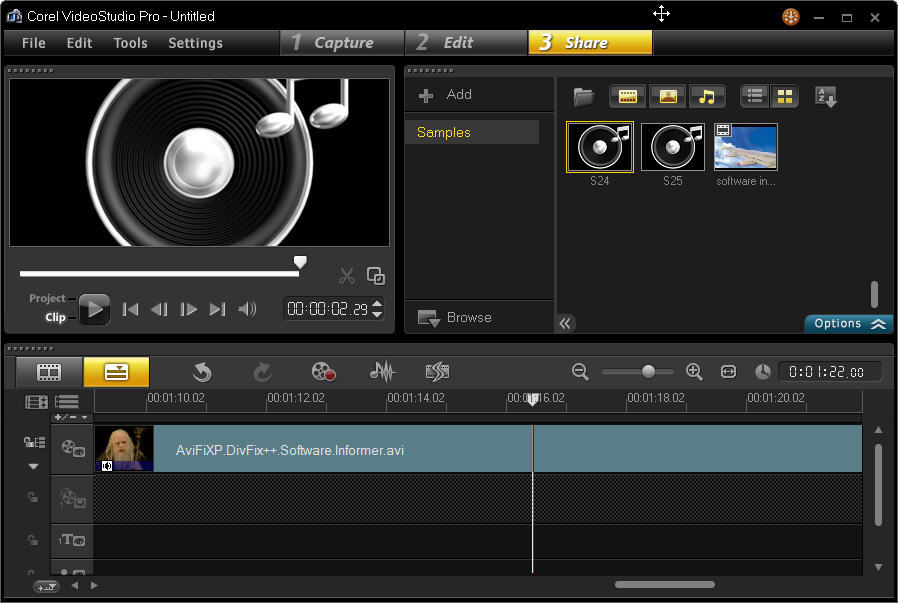Show all visible tracks icon
The image size is (898, 603).
(x=36, y=402)
